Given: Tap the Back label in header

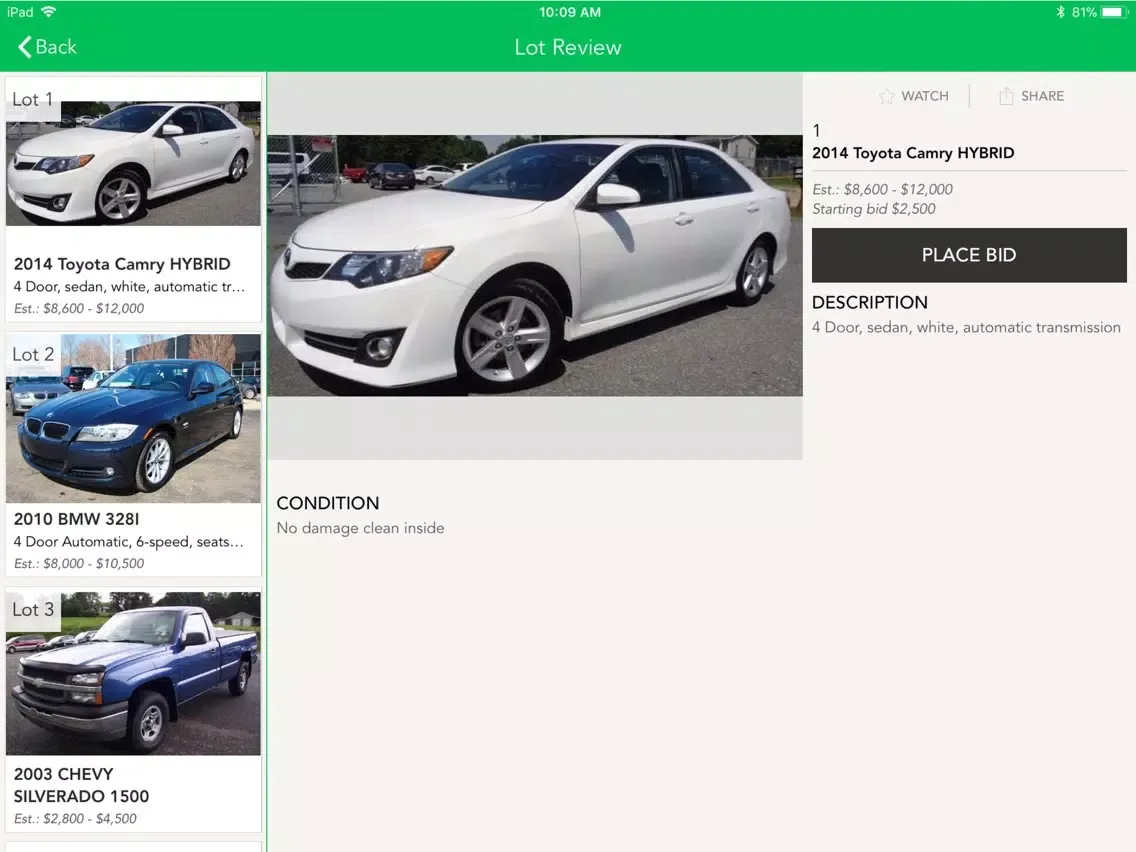Looking at the screenshot, I should pyautogui.click(x=56, y=47).
